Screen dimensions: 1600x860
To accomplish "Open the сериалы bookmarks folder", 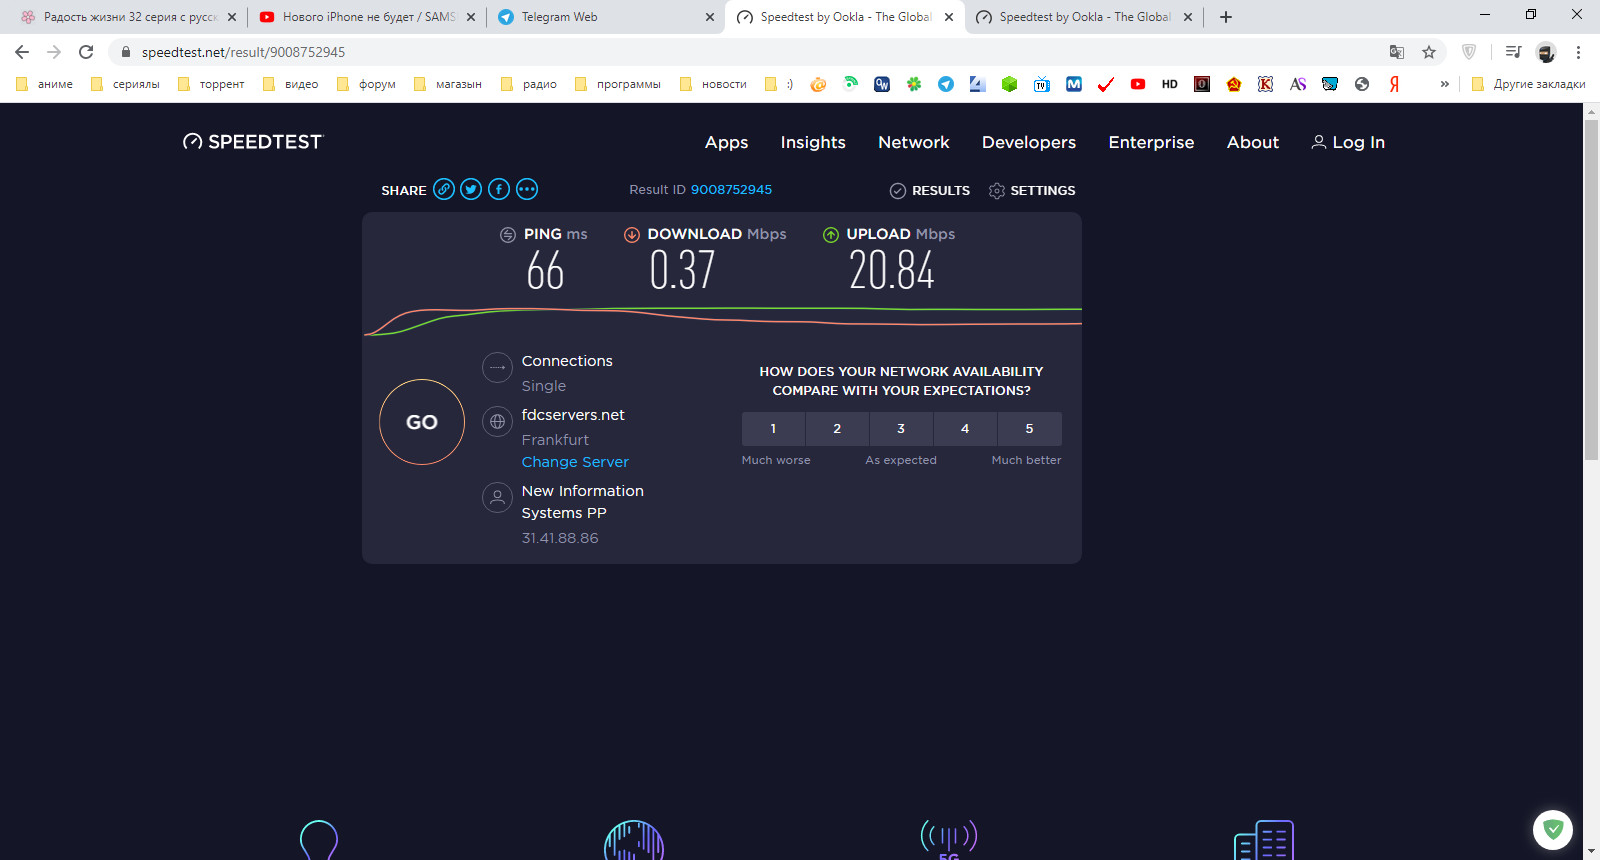I will click(x=125, y=84).
